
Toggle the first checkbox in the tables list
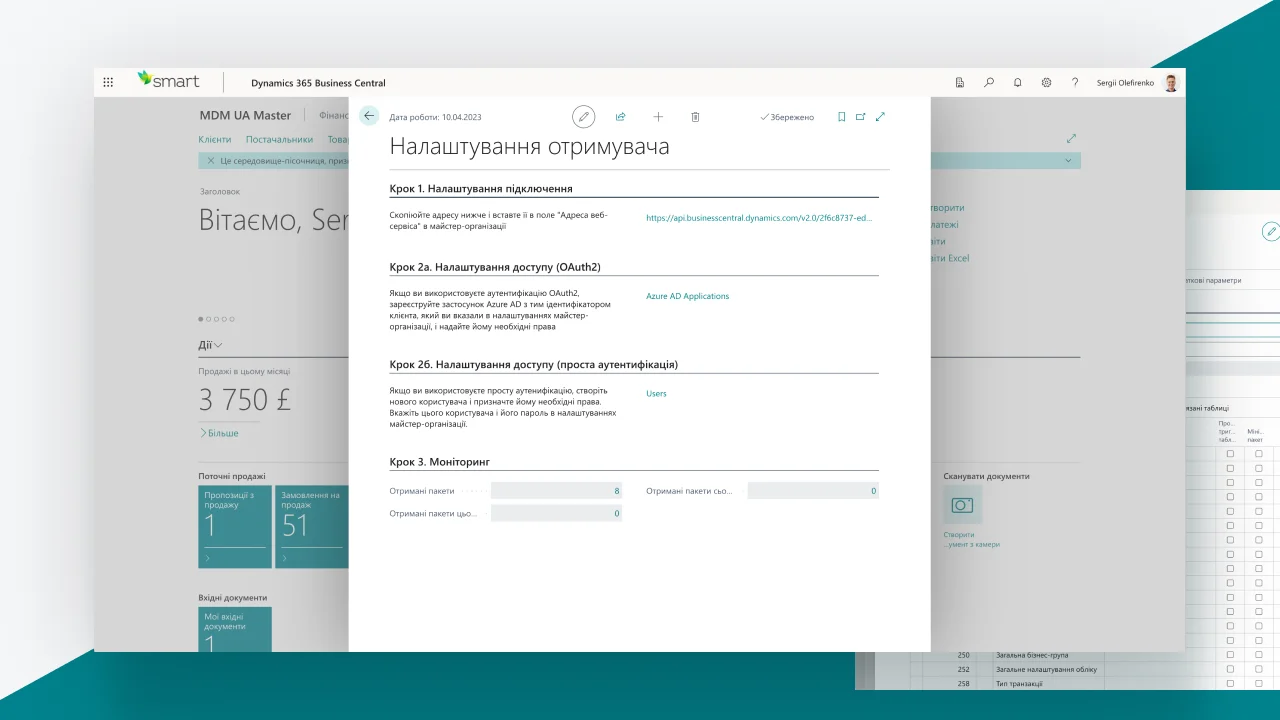[1229, 453]
